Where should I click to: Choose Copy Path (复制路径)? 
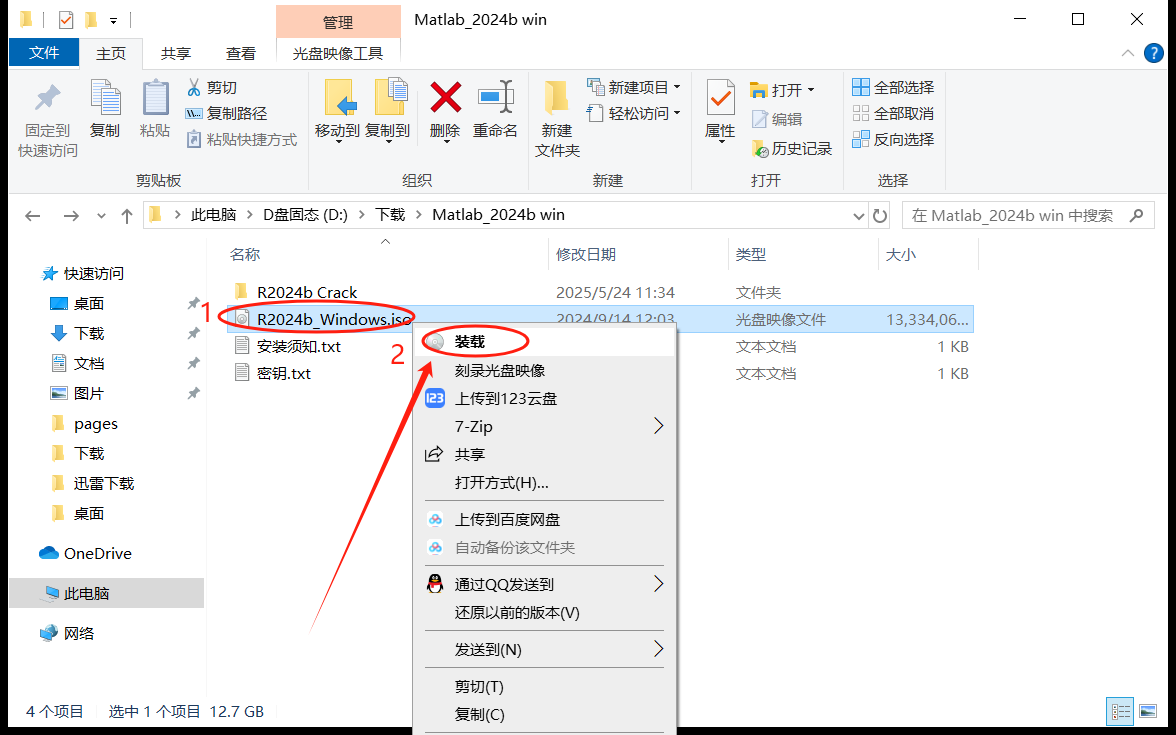[226, 114]
